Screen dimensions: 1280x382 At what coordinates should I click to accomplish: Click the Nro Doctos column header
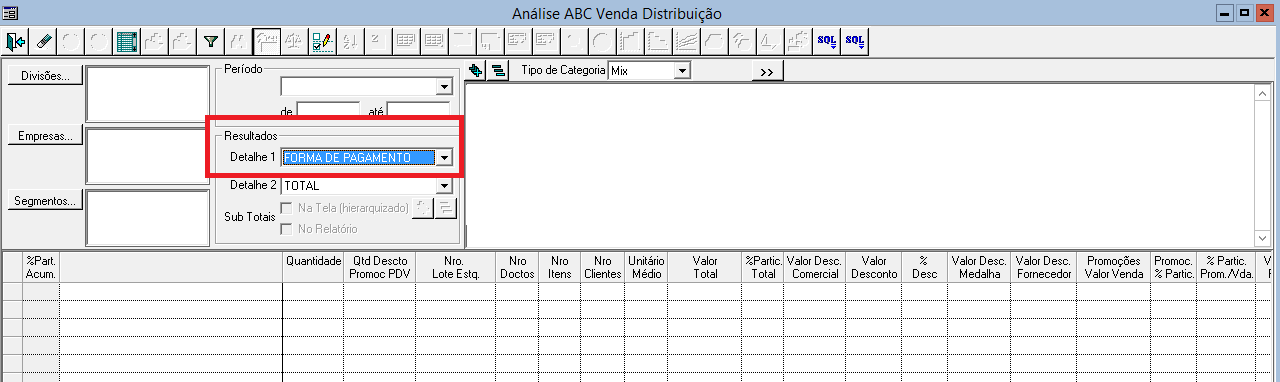(x=517, y=267)
